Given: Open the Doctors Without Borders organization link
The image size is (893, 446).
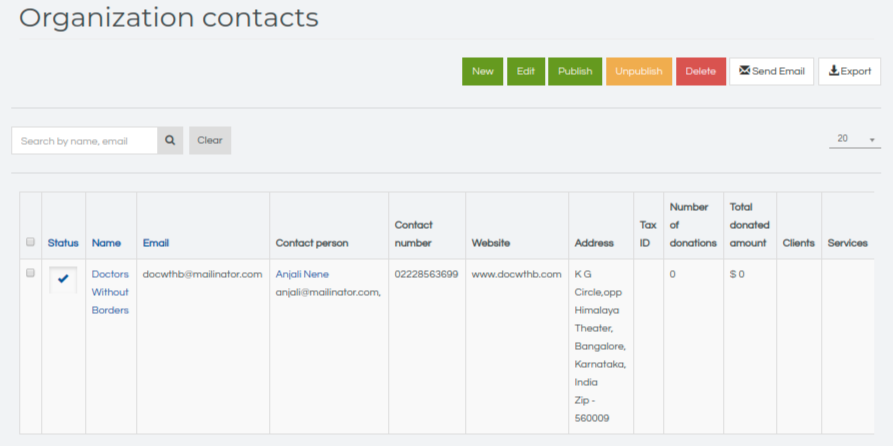Looking at the screenshot, I should point(110,292).
